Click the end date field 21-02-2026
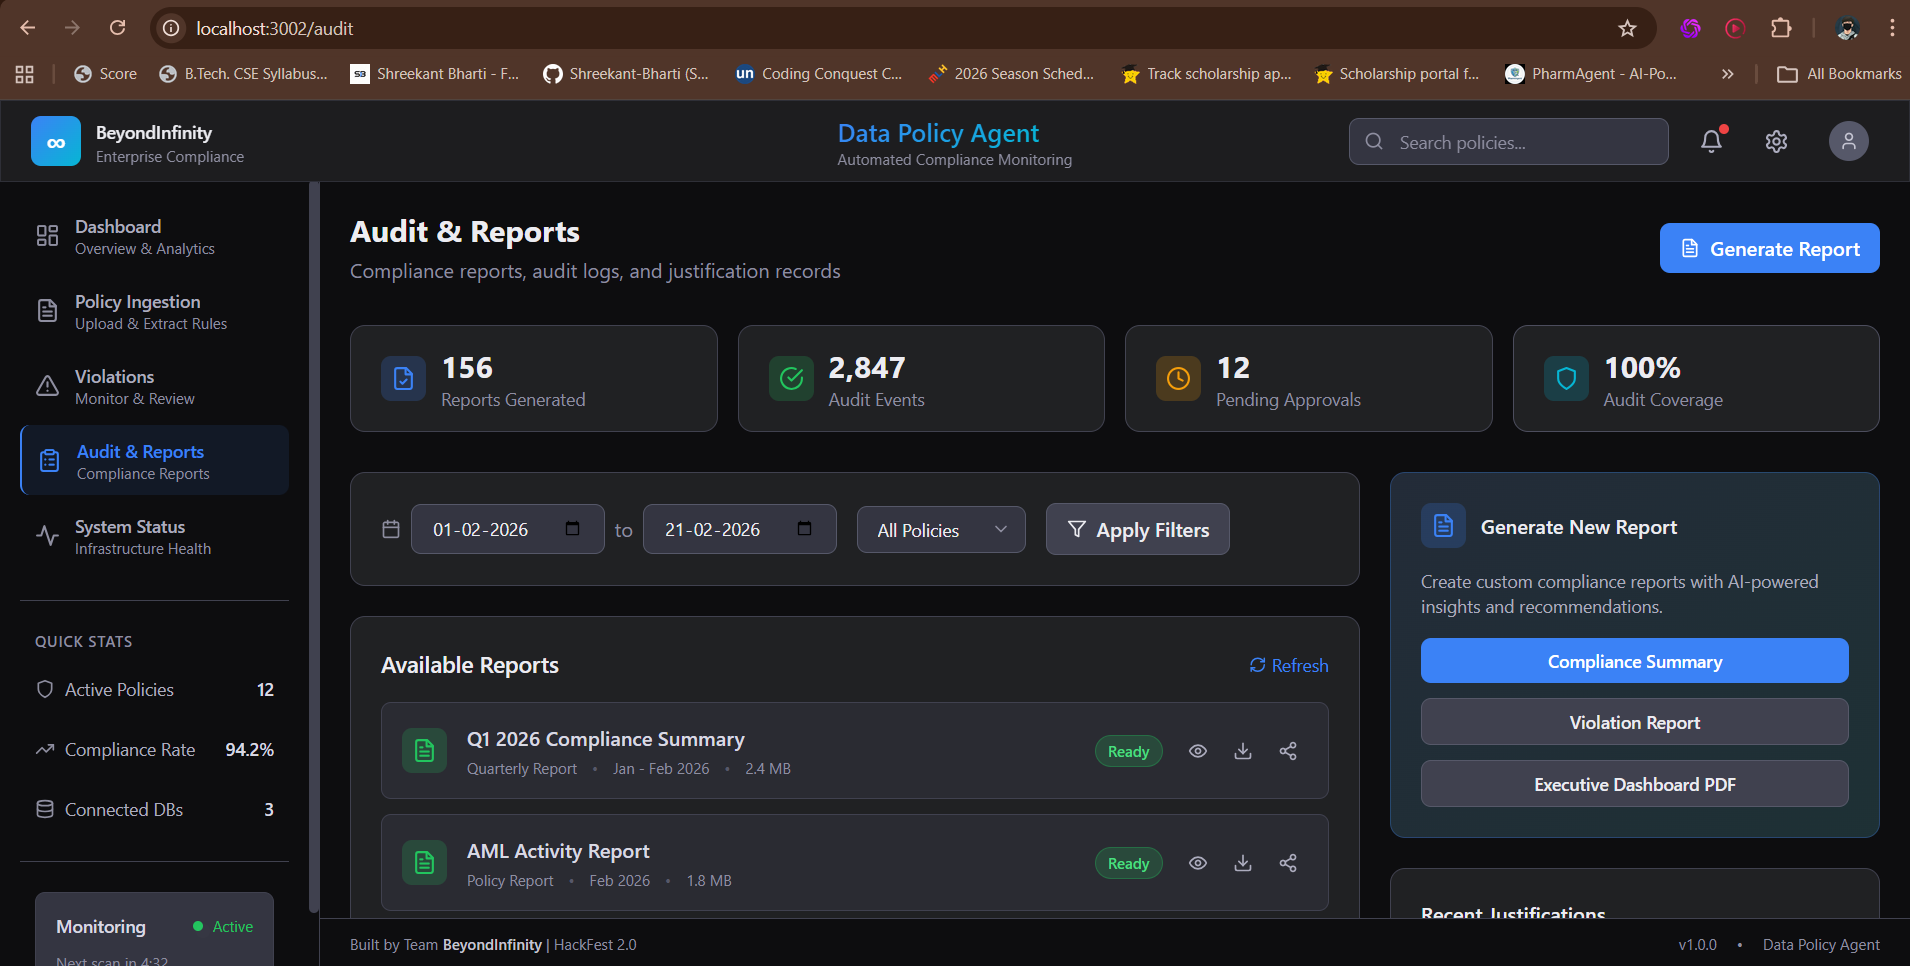The height and width of the screenshot is (966, 1910). tap(739, 529)
